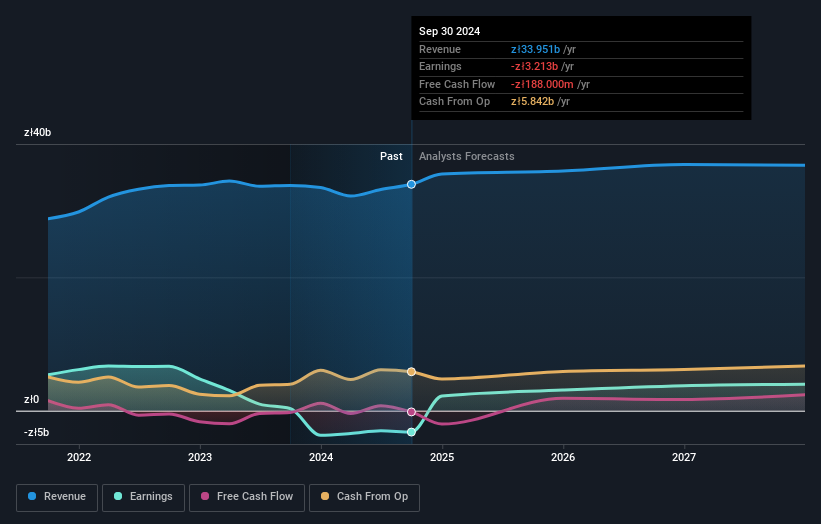The width and height of the screenshot is (821, 524).
Task: Click the -zł3.213b earnings value in tooltip
Action: click(x=534, y=66)
